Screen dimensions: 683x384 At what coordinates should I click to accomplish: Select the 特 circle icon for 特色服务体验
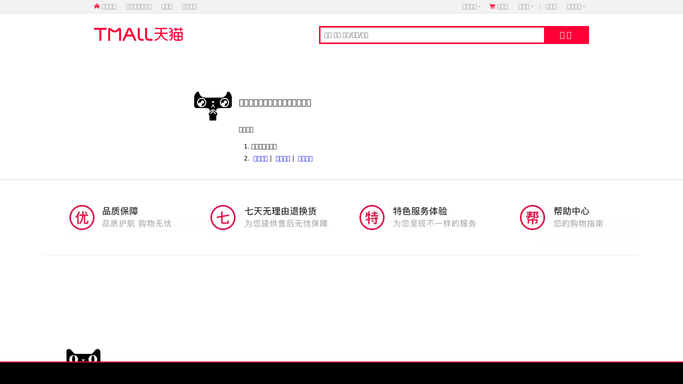click(x=372, y=217)
